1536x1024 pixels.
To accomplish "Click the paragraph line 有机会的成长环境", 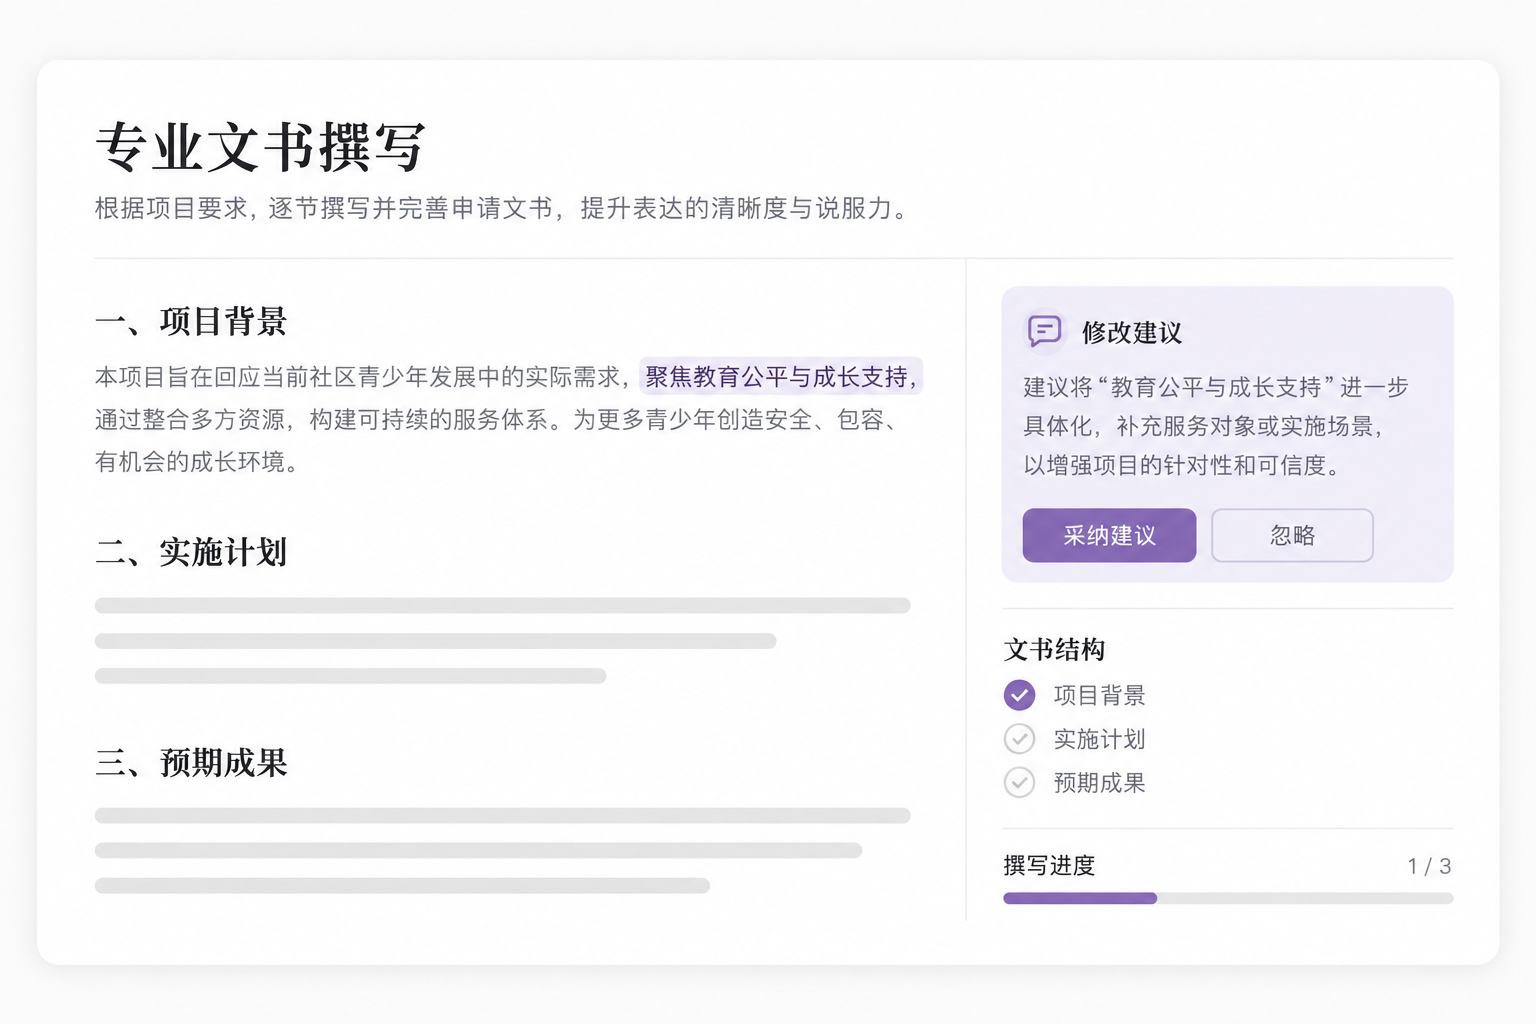I will click(197, 461).
